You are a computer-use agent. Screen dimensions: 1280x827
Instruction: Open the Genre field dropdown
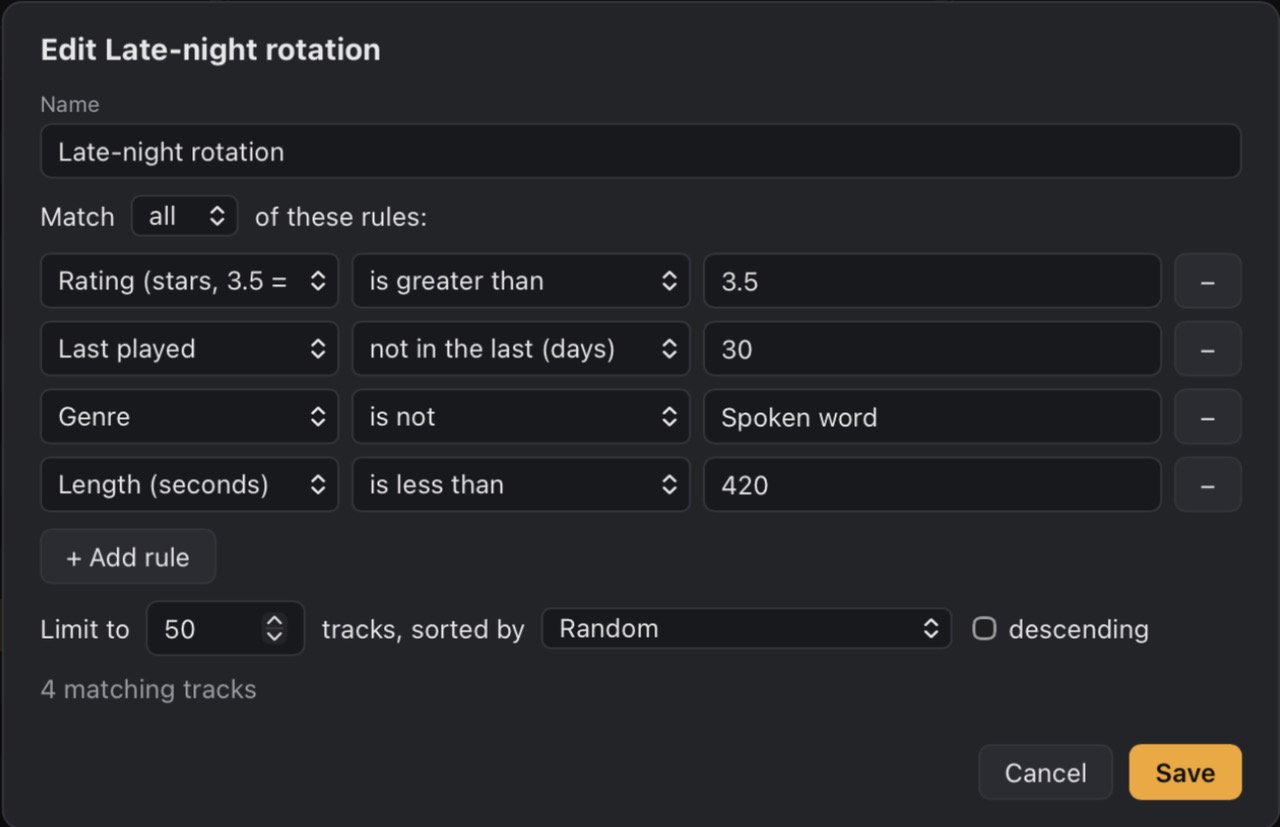[190, 417]
